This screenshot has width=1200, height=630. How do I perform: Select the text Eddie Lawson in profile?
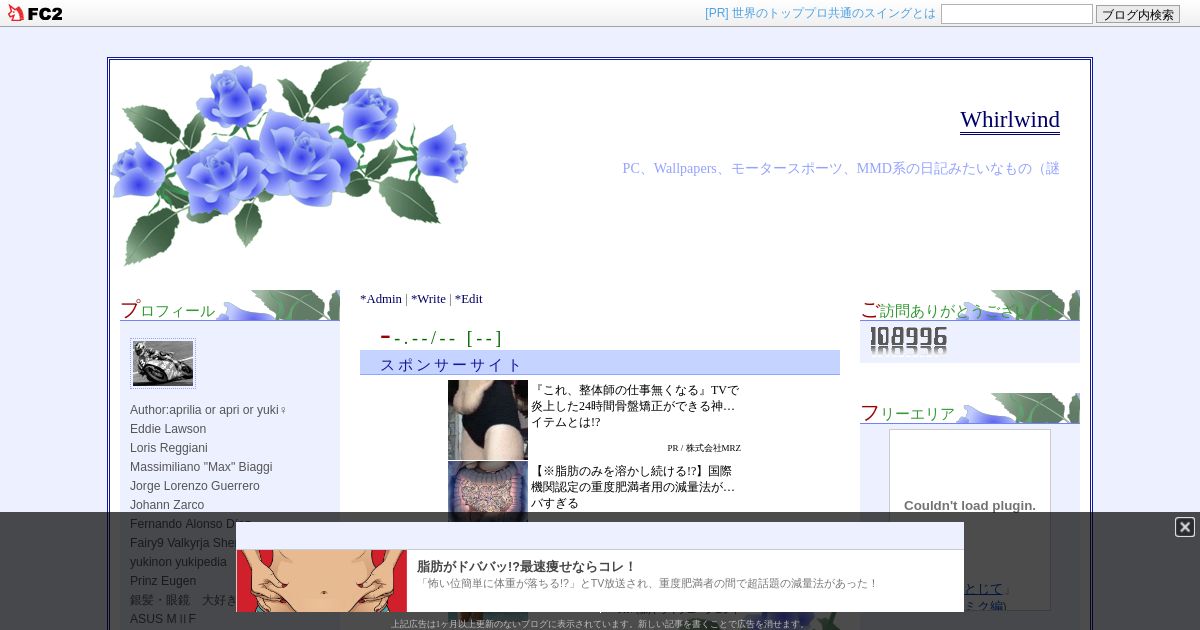coord(168,429)
